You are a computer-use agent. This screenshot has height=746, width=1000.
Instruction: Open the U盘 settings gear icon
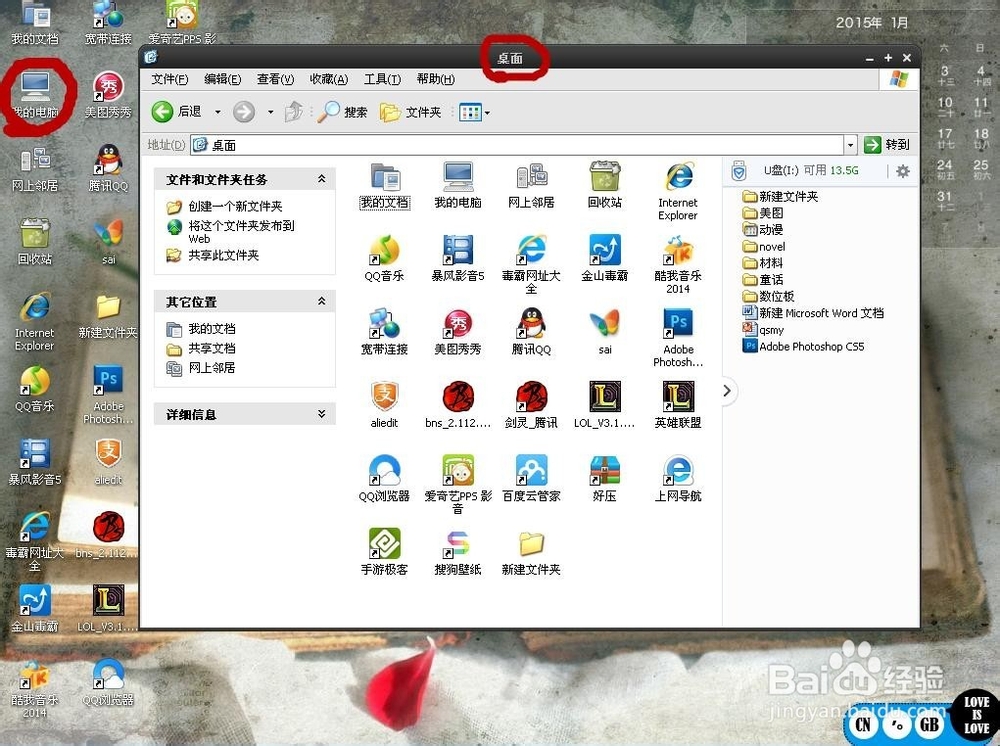pos(902,171)
